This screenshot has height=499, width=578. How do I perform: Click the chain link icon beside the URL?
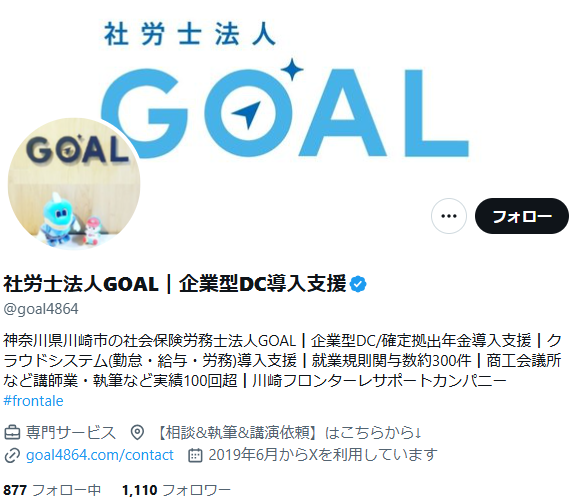click(x=12, y=455)
